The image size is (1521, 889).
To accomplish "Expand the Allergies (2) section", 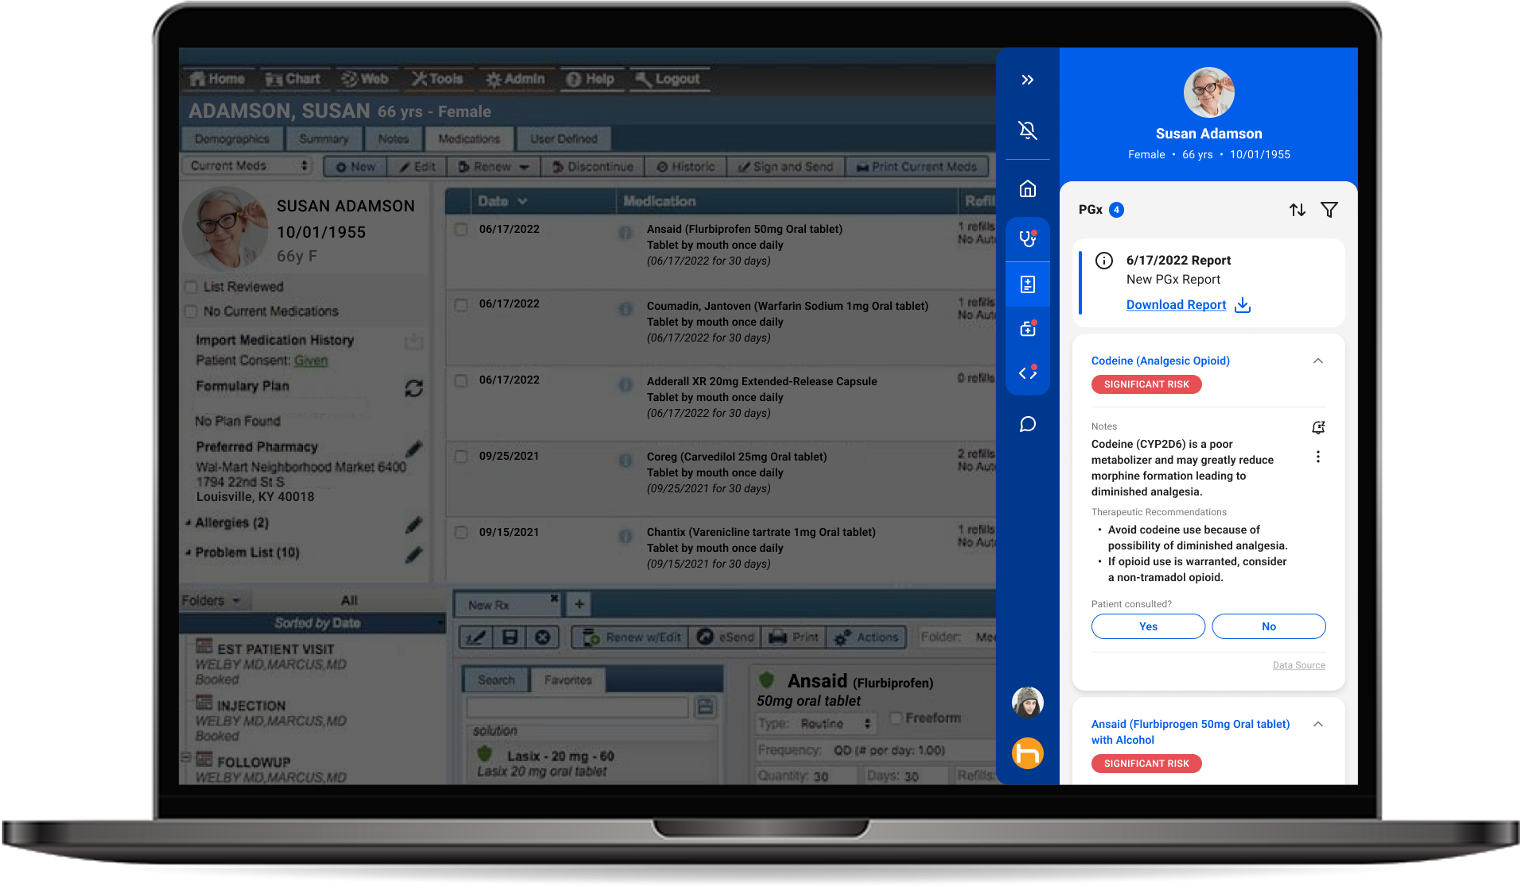I will [x=188, y=523].
